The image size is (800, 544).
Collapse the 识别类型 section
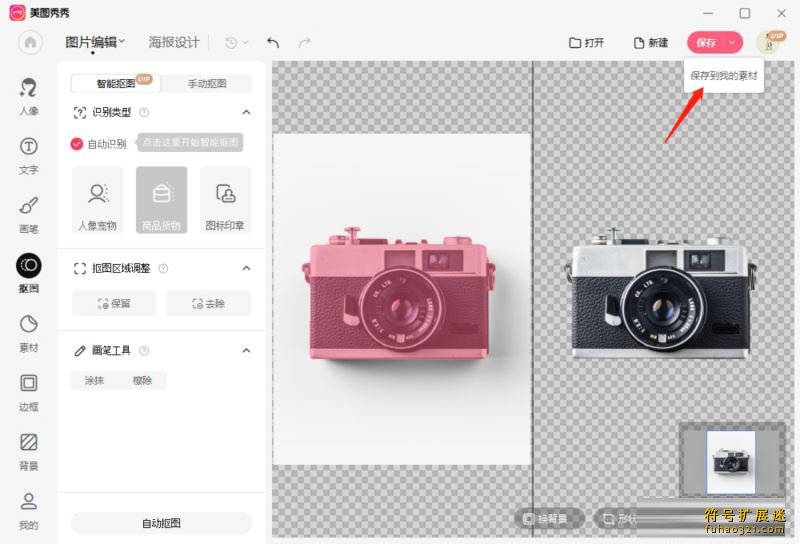(246, 112)
